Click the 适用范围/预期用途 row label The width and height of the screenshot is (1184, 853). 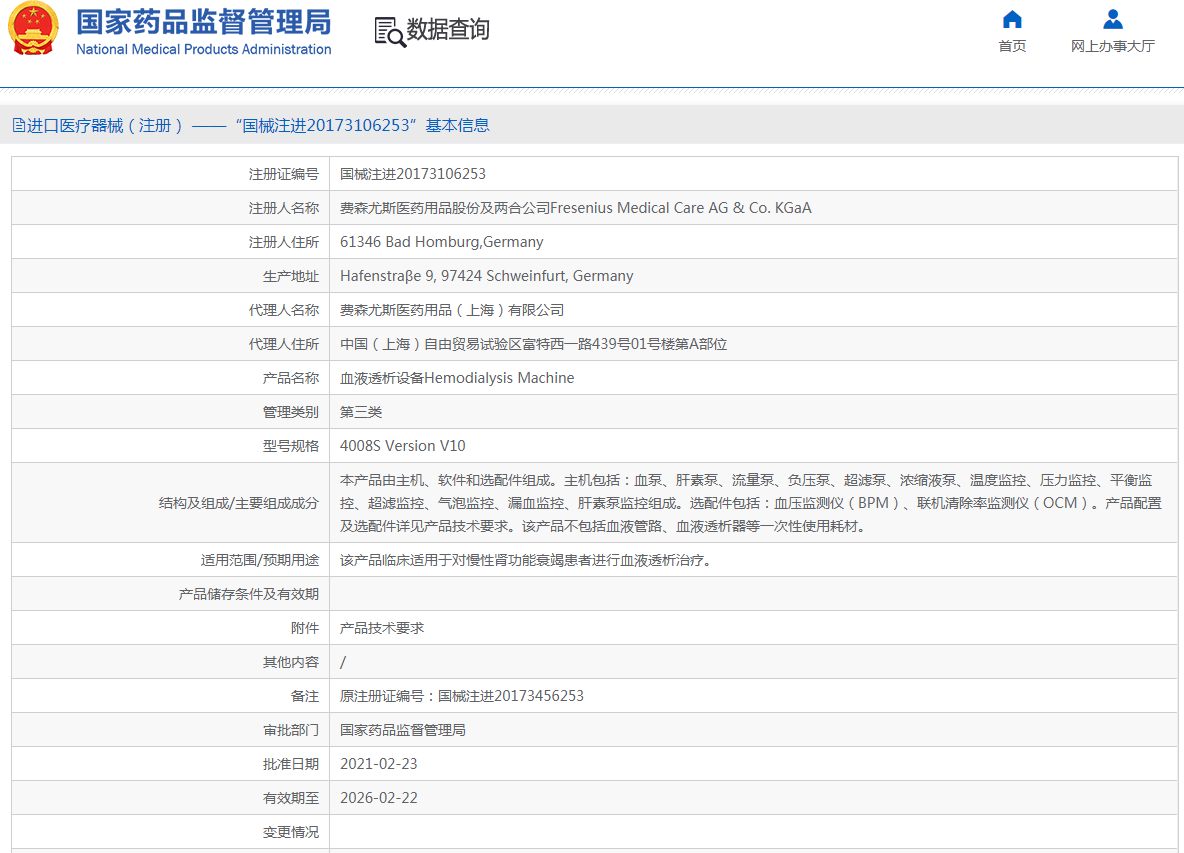pyautogui.click(x=260, y=560)
